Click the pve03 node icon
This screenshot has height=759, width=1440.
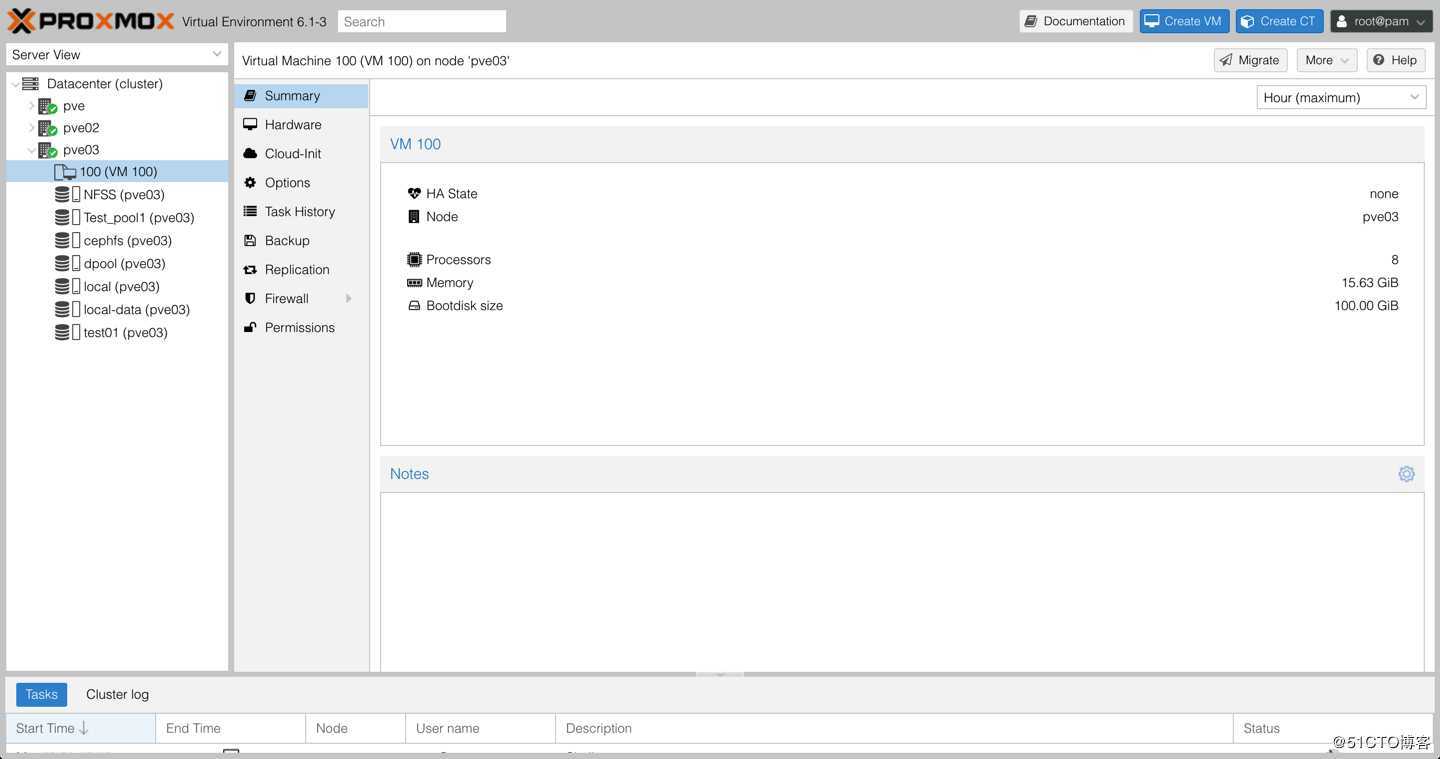(x=47, y=150)
